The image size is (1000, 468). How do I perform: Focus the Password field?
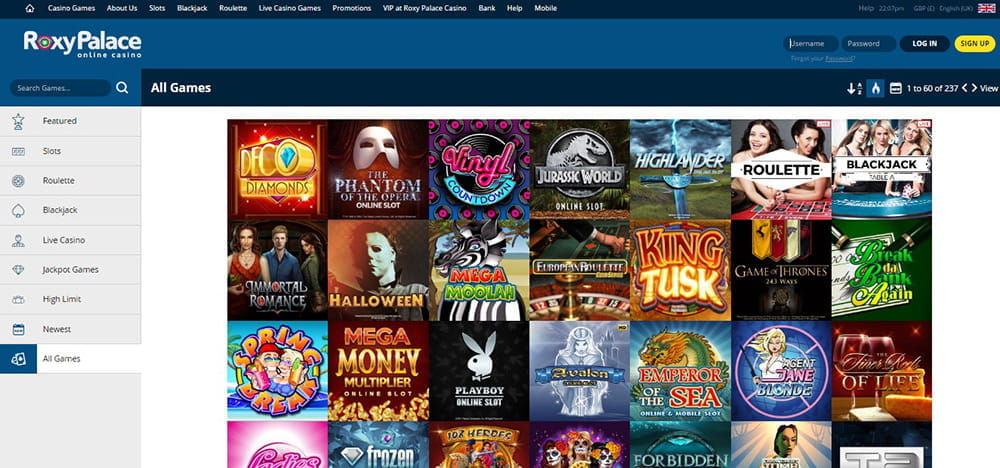click(869, 43)
